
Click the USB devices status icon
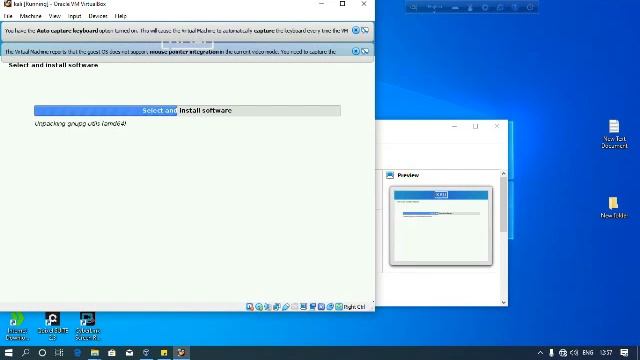286,307
